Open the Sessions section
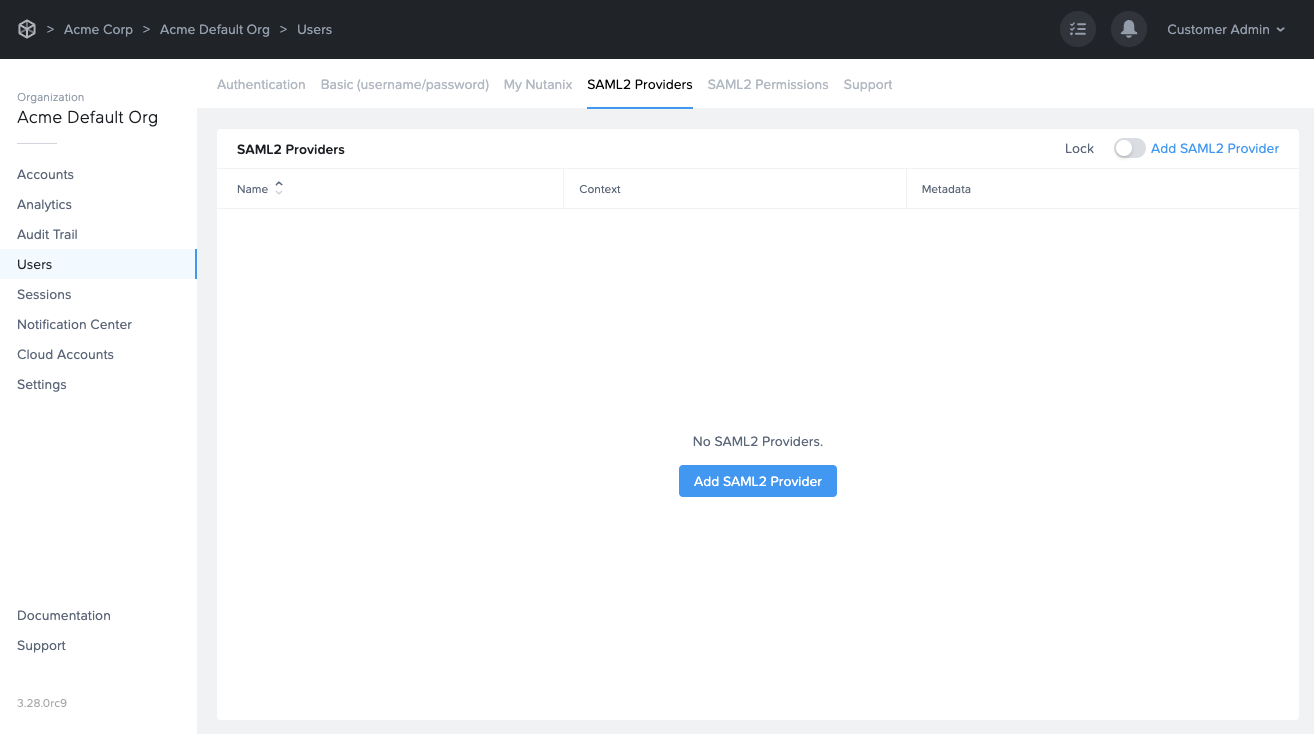 click(43, 294)
